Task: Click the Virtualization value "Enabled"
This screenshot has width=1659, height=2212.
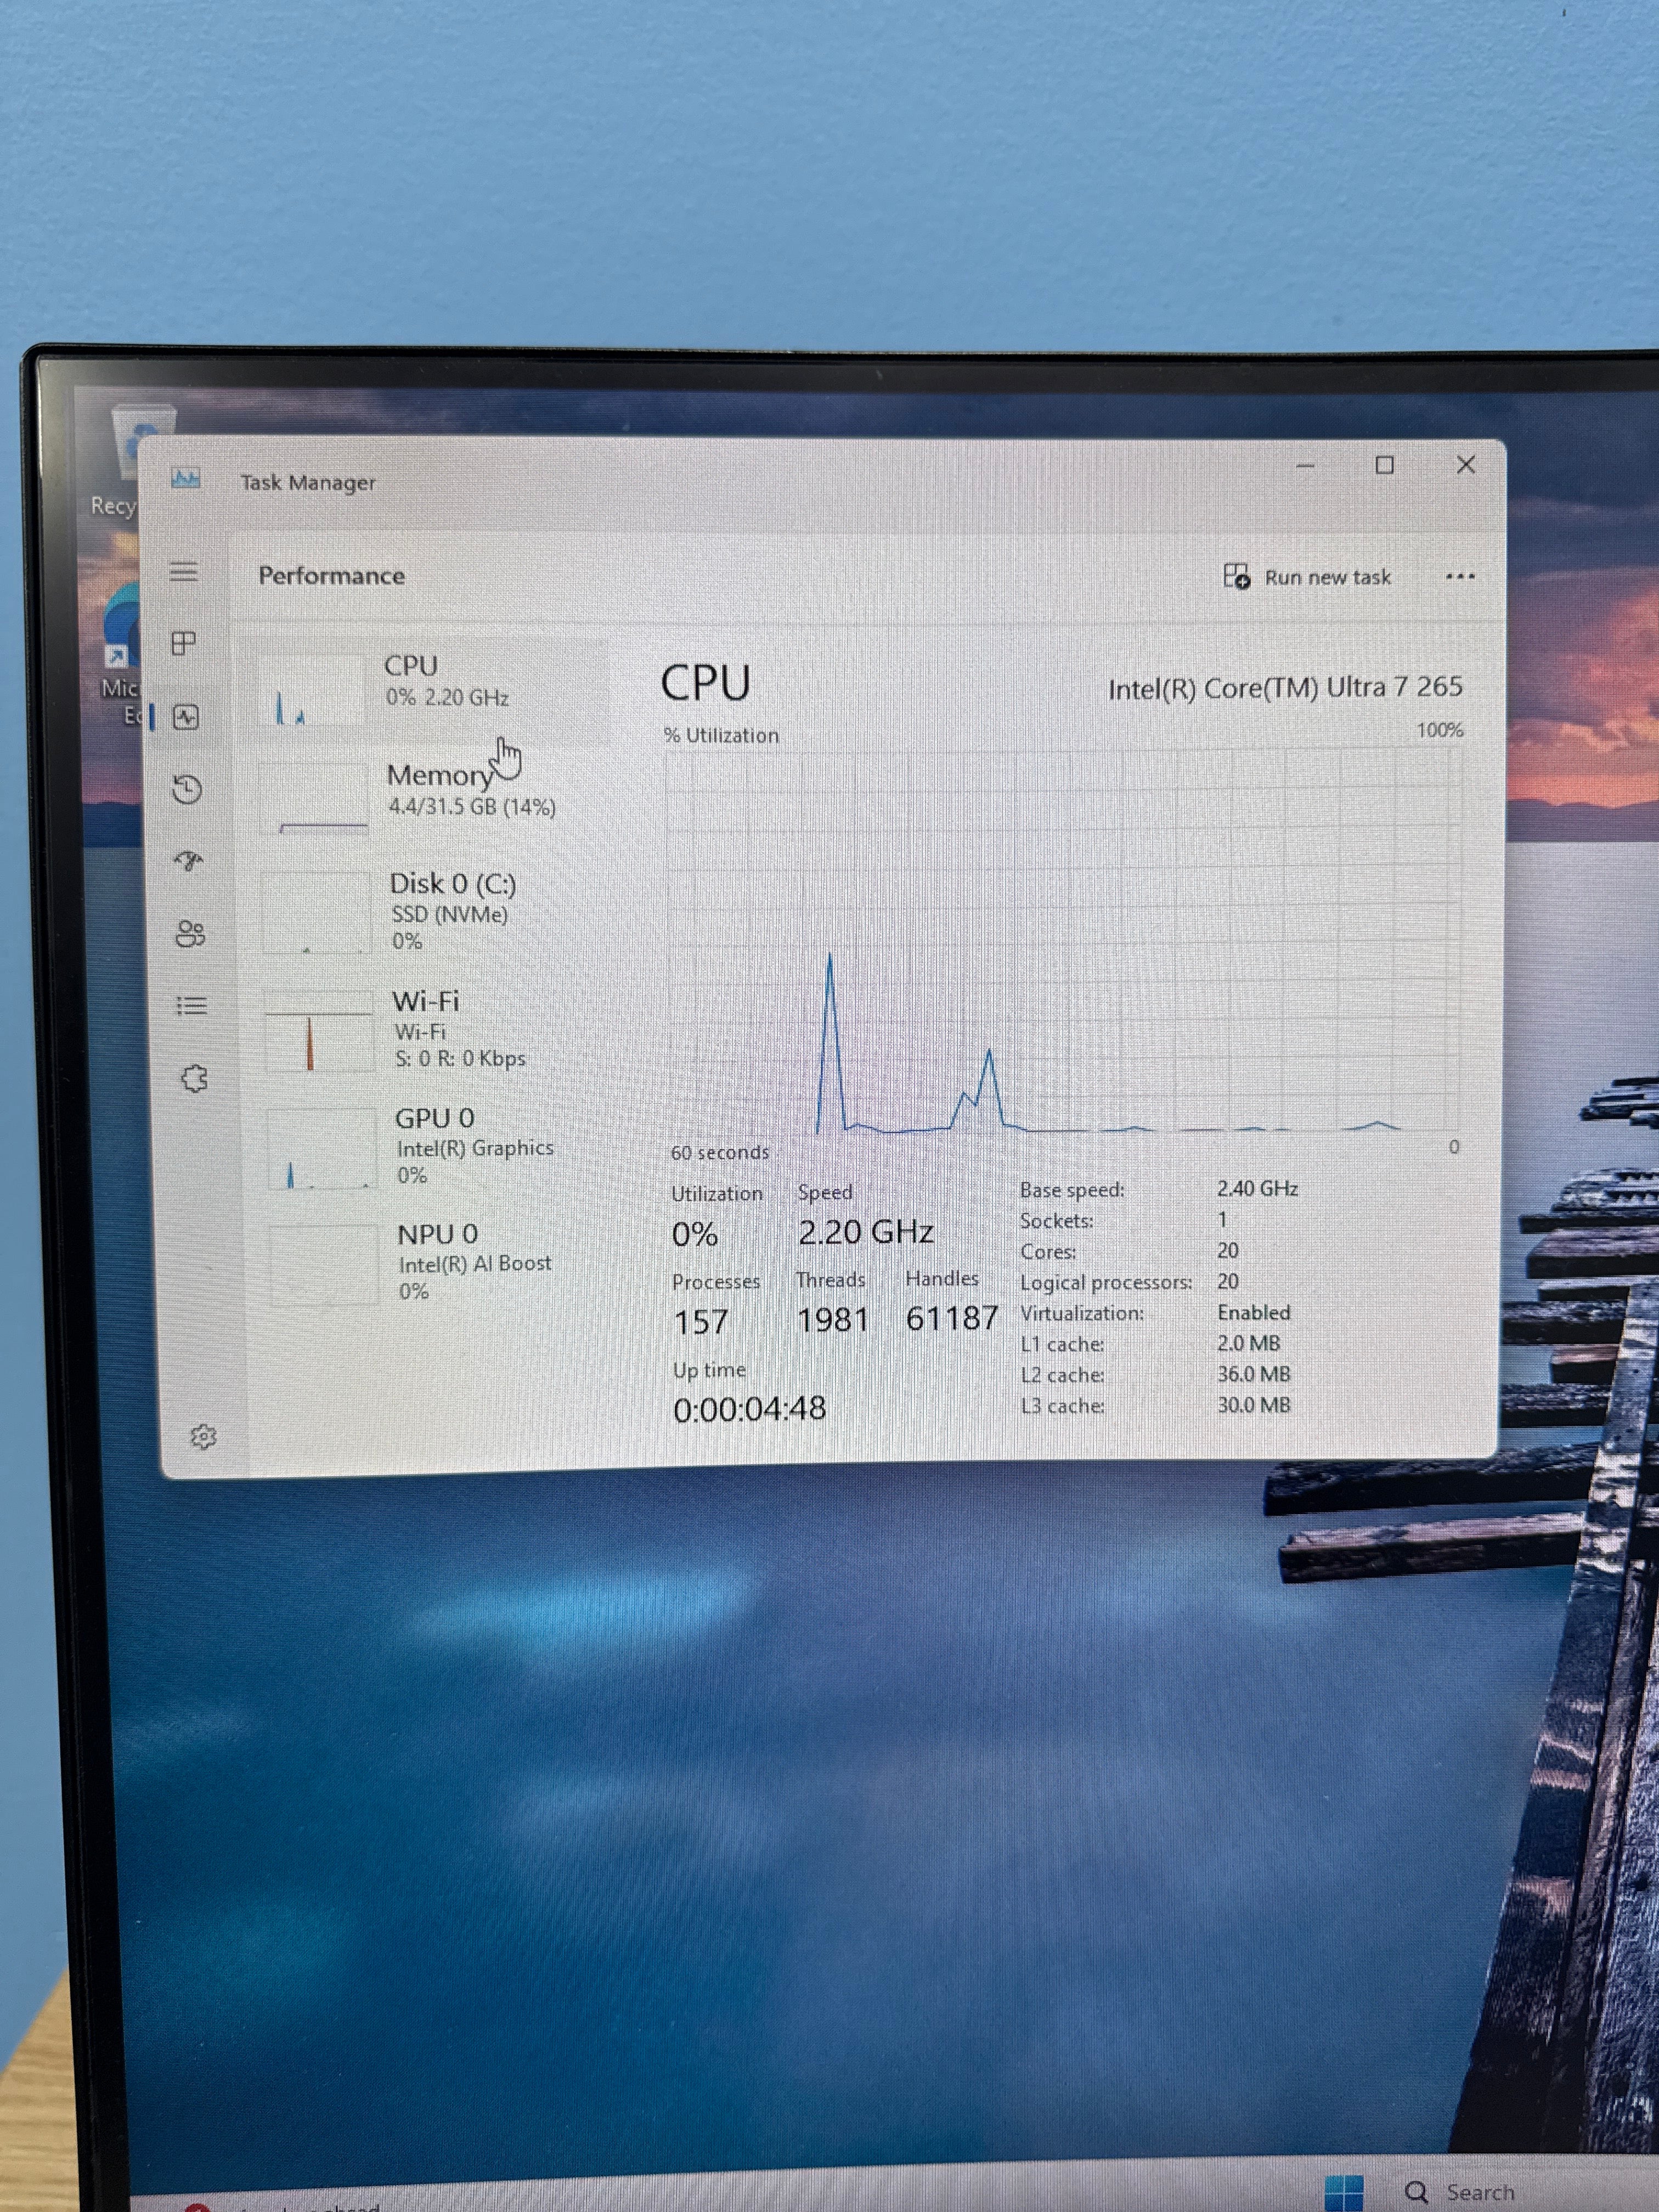Action: coord(1253,1312)
